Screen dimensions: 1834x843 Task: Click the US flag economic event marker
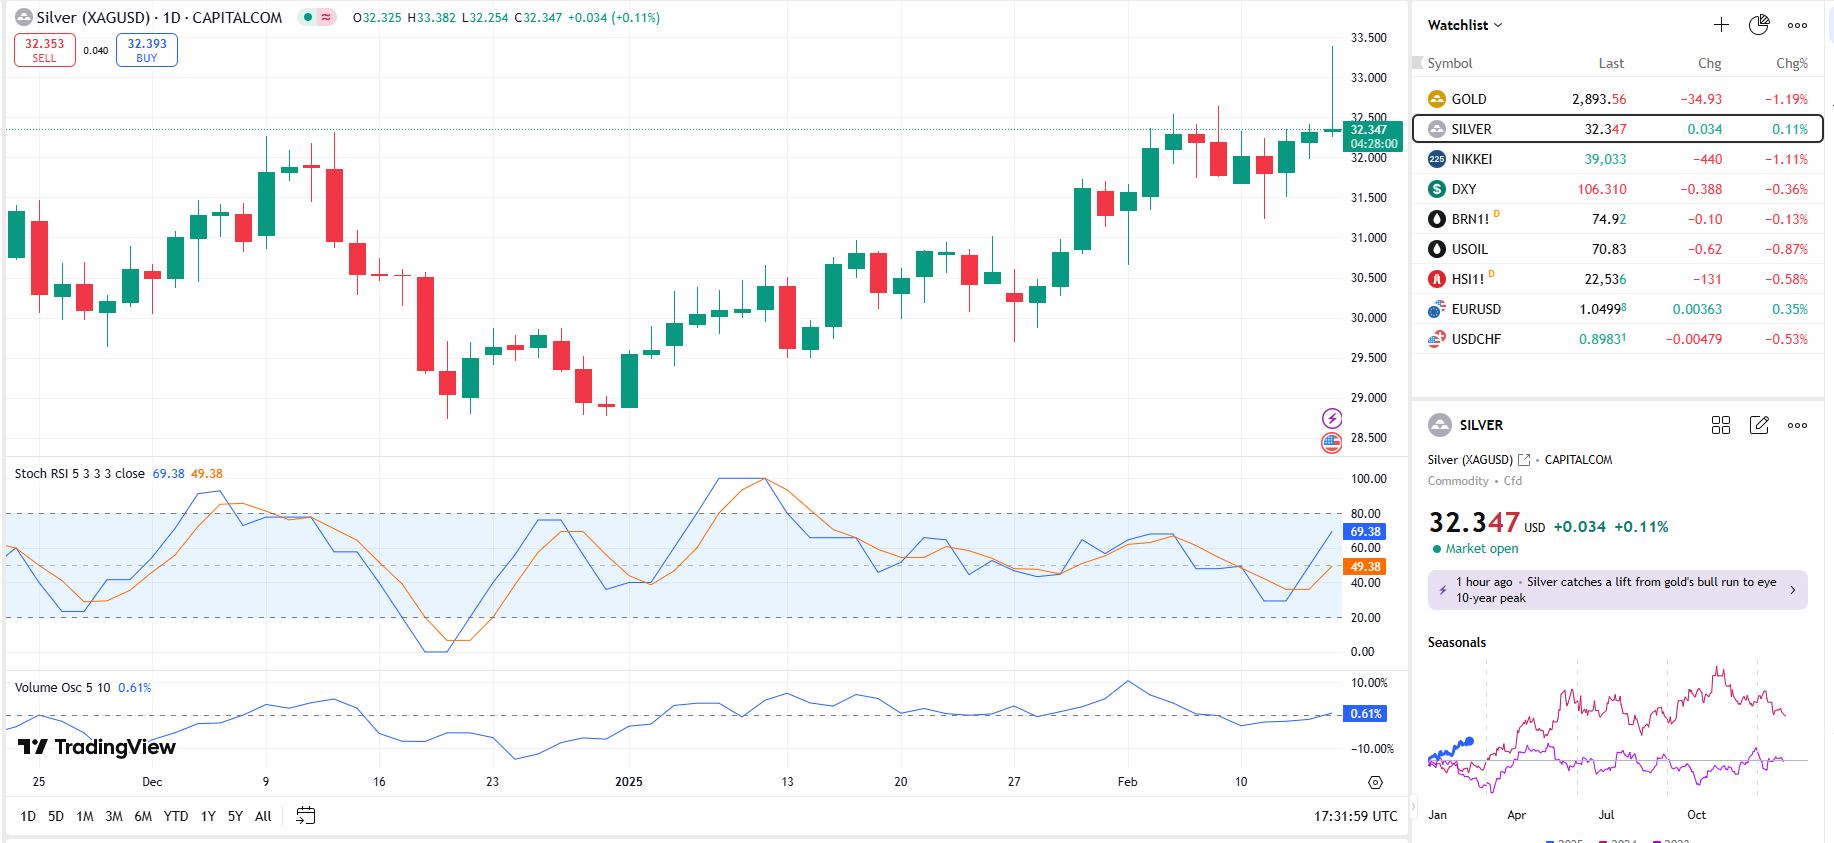tap(1332, 442)
